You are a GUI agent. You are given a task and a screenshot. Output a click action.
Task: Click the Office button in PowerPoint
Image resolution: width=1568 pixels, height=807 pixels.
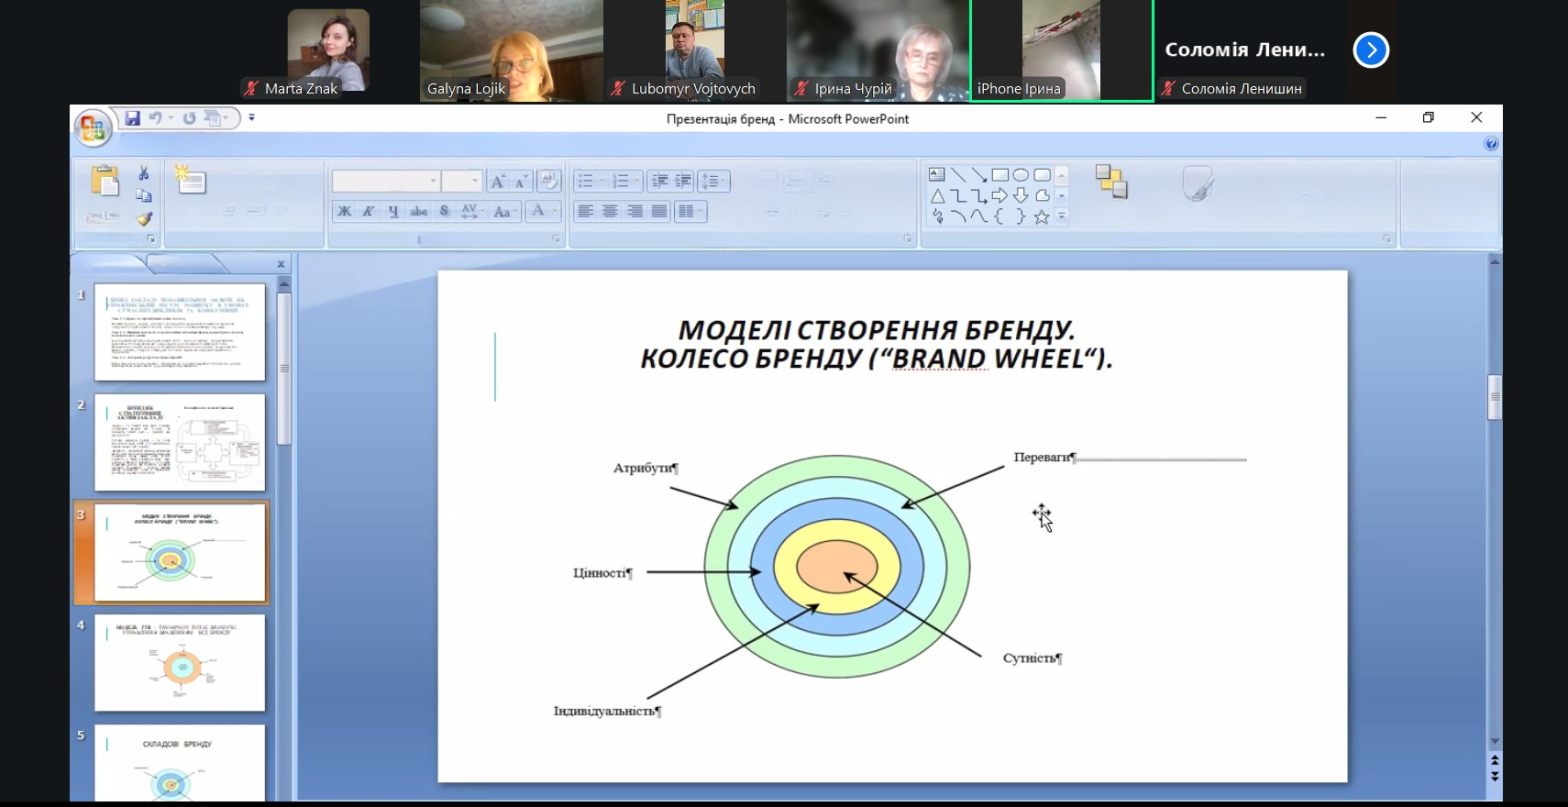pyautogui.click(x=92, y=128)
